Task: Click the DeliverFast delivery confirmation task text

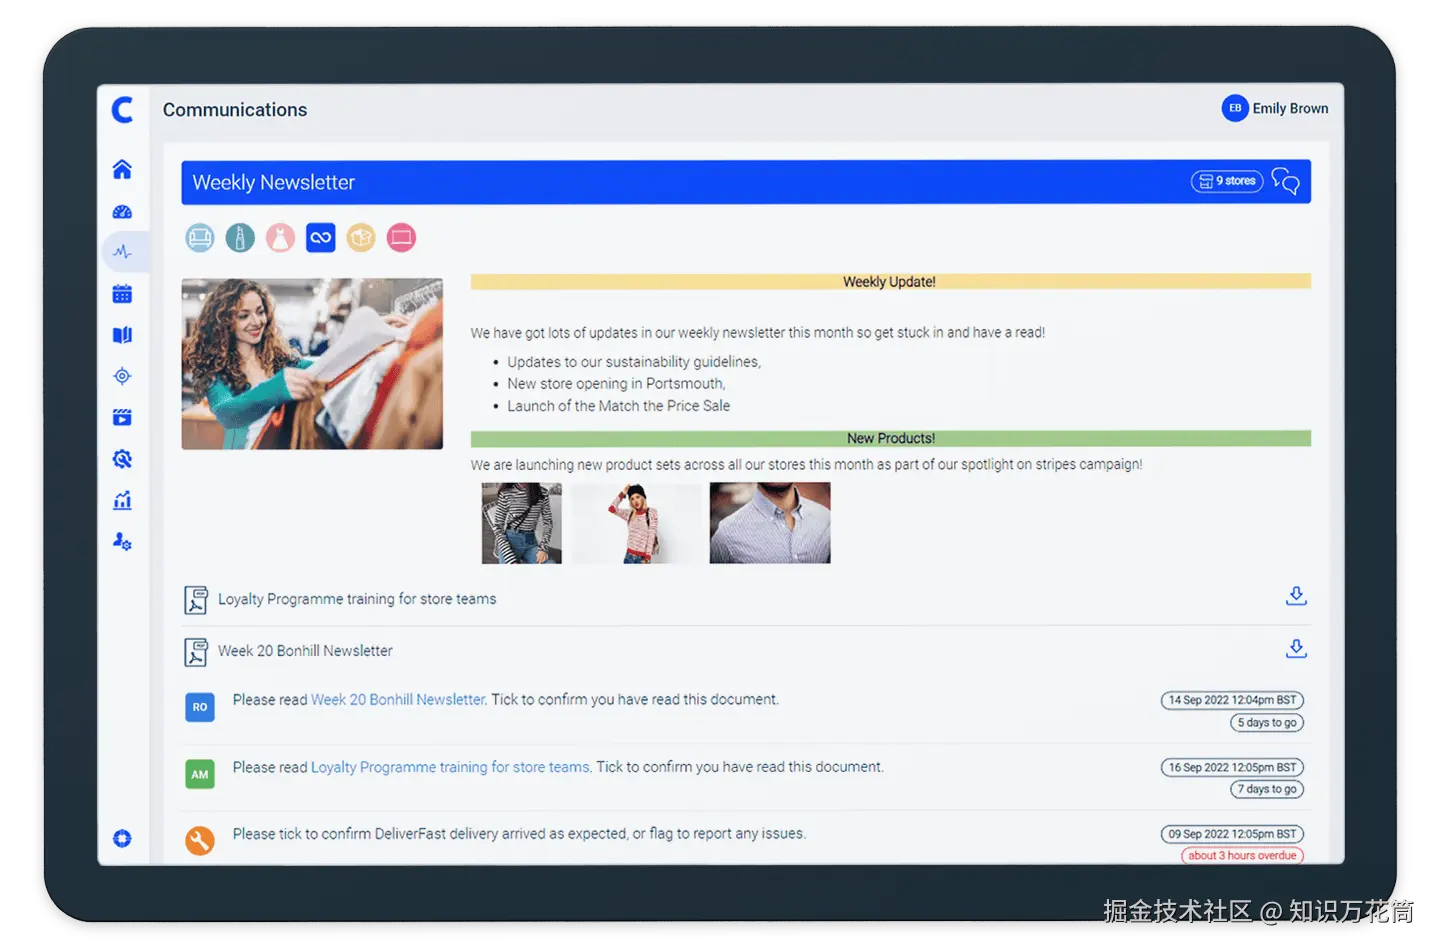Action: click(519, 833)
